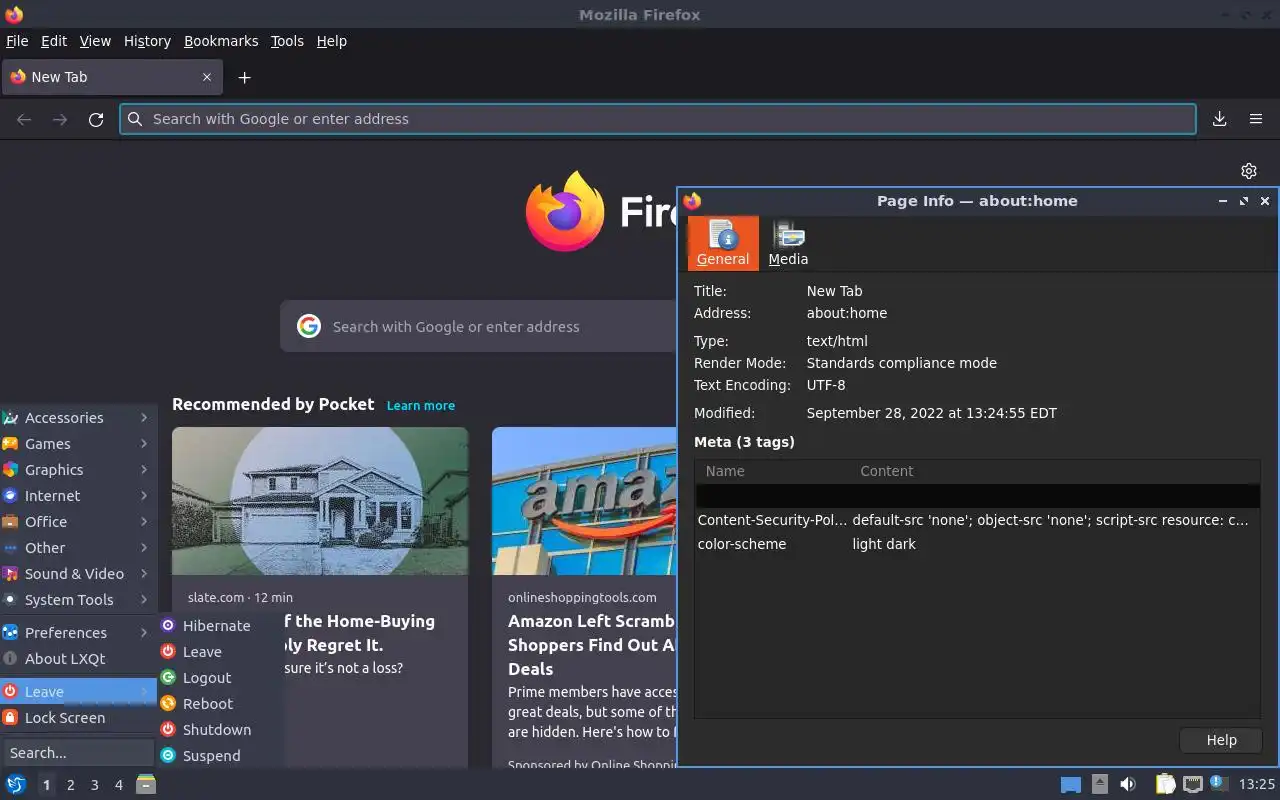Open the removable media eject icon
1280x800 pixels.
coord(1099,784)
